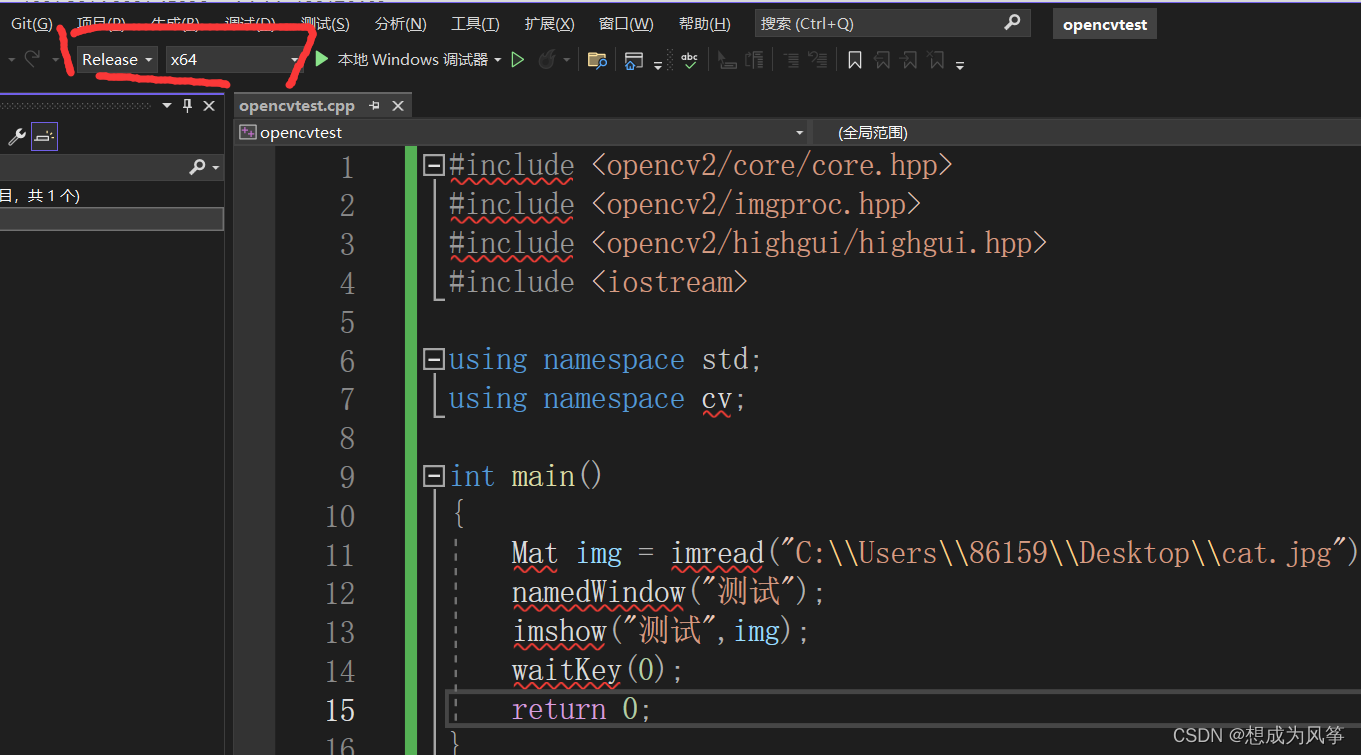1361x755 pixels.
Task: Open the left panel window options arrow
Action: point(166,105)
